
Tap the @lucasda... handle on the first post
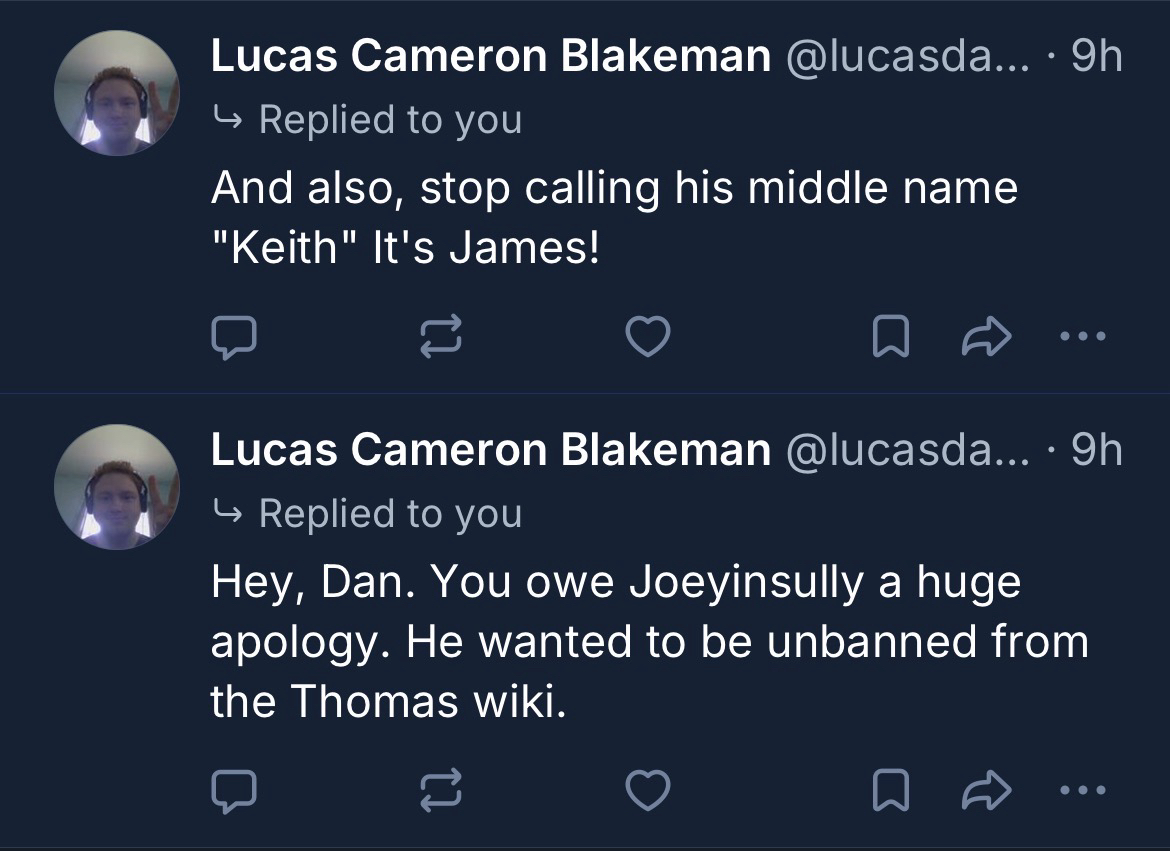click(908, 57)
